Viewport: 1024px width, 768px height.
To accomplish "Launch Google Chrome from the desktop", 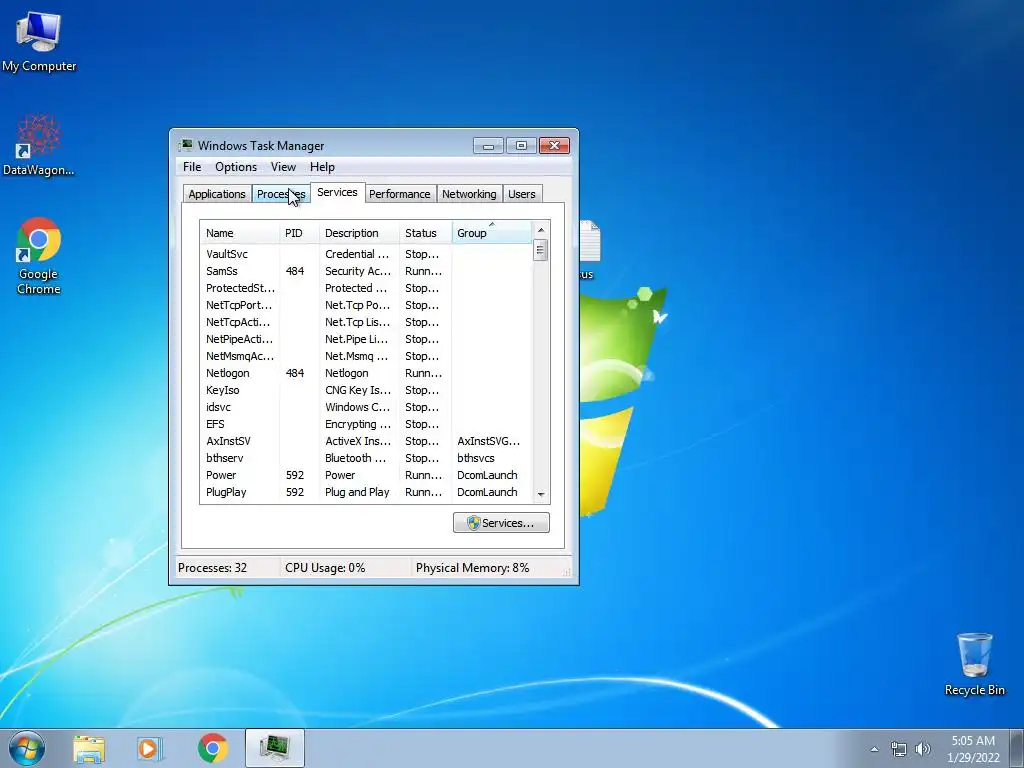I will pyautogui.click(x=39, y=255).
